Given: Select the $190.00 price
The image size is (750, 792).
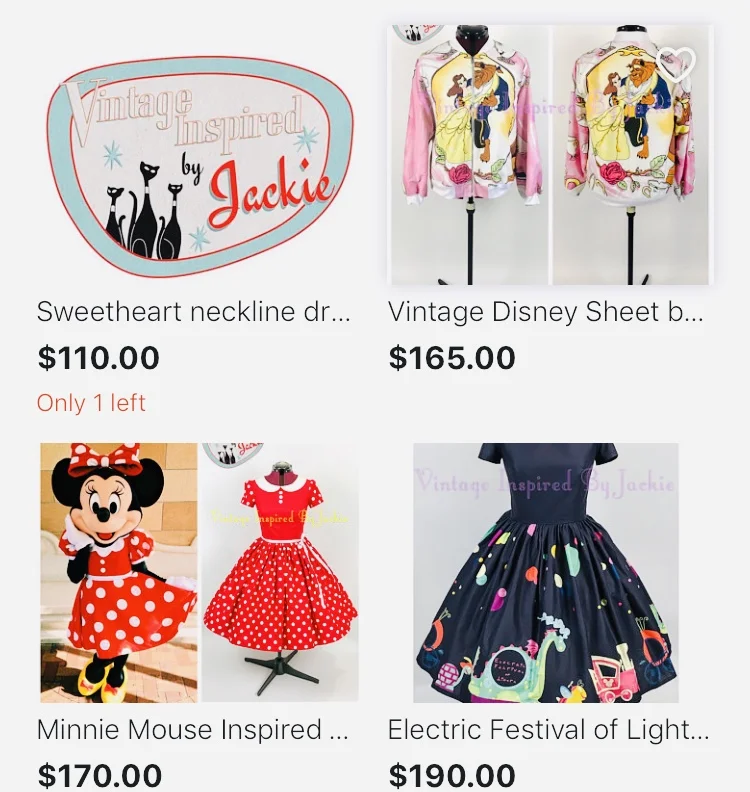Looking at the screenshot, I should (452, 775).
